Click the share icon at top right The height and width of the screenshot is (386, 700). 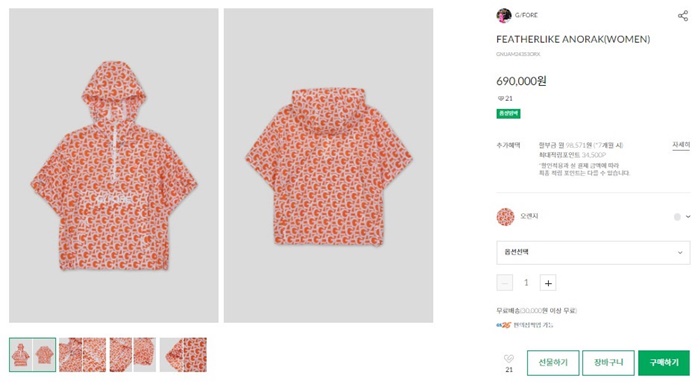(x=683, y=16)
